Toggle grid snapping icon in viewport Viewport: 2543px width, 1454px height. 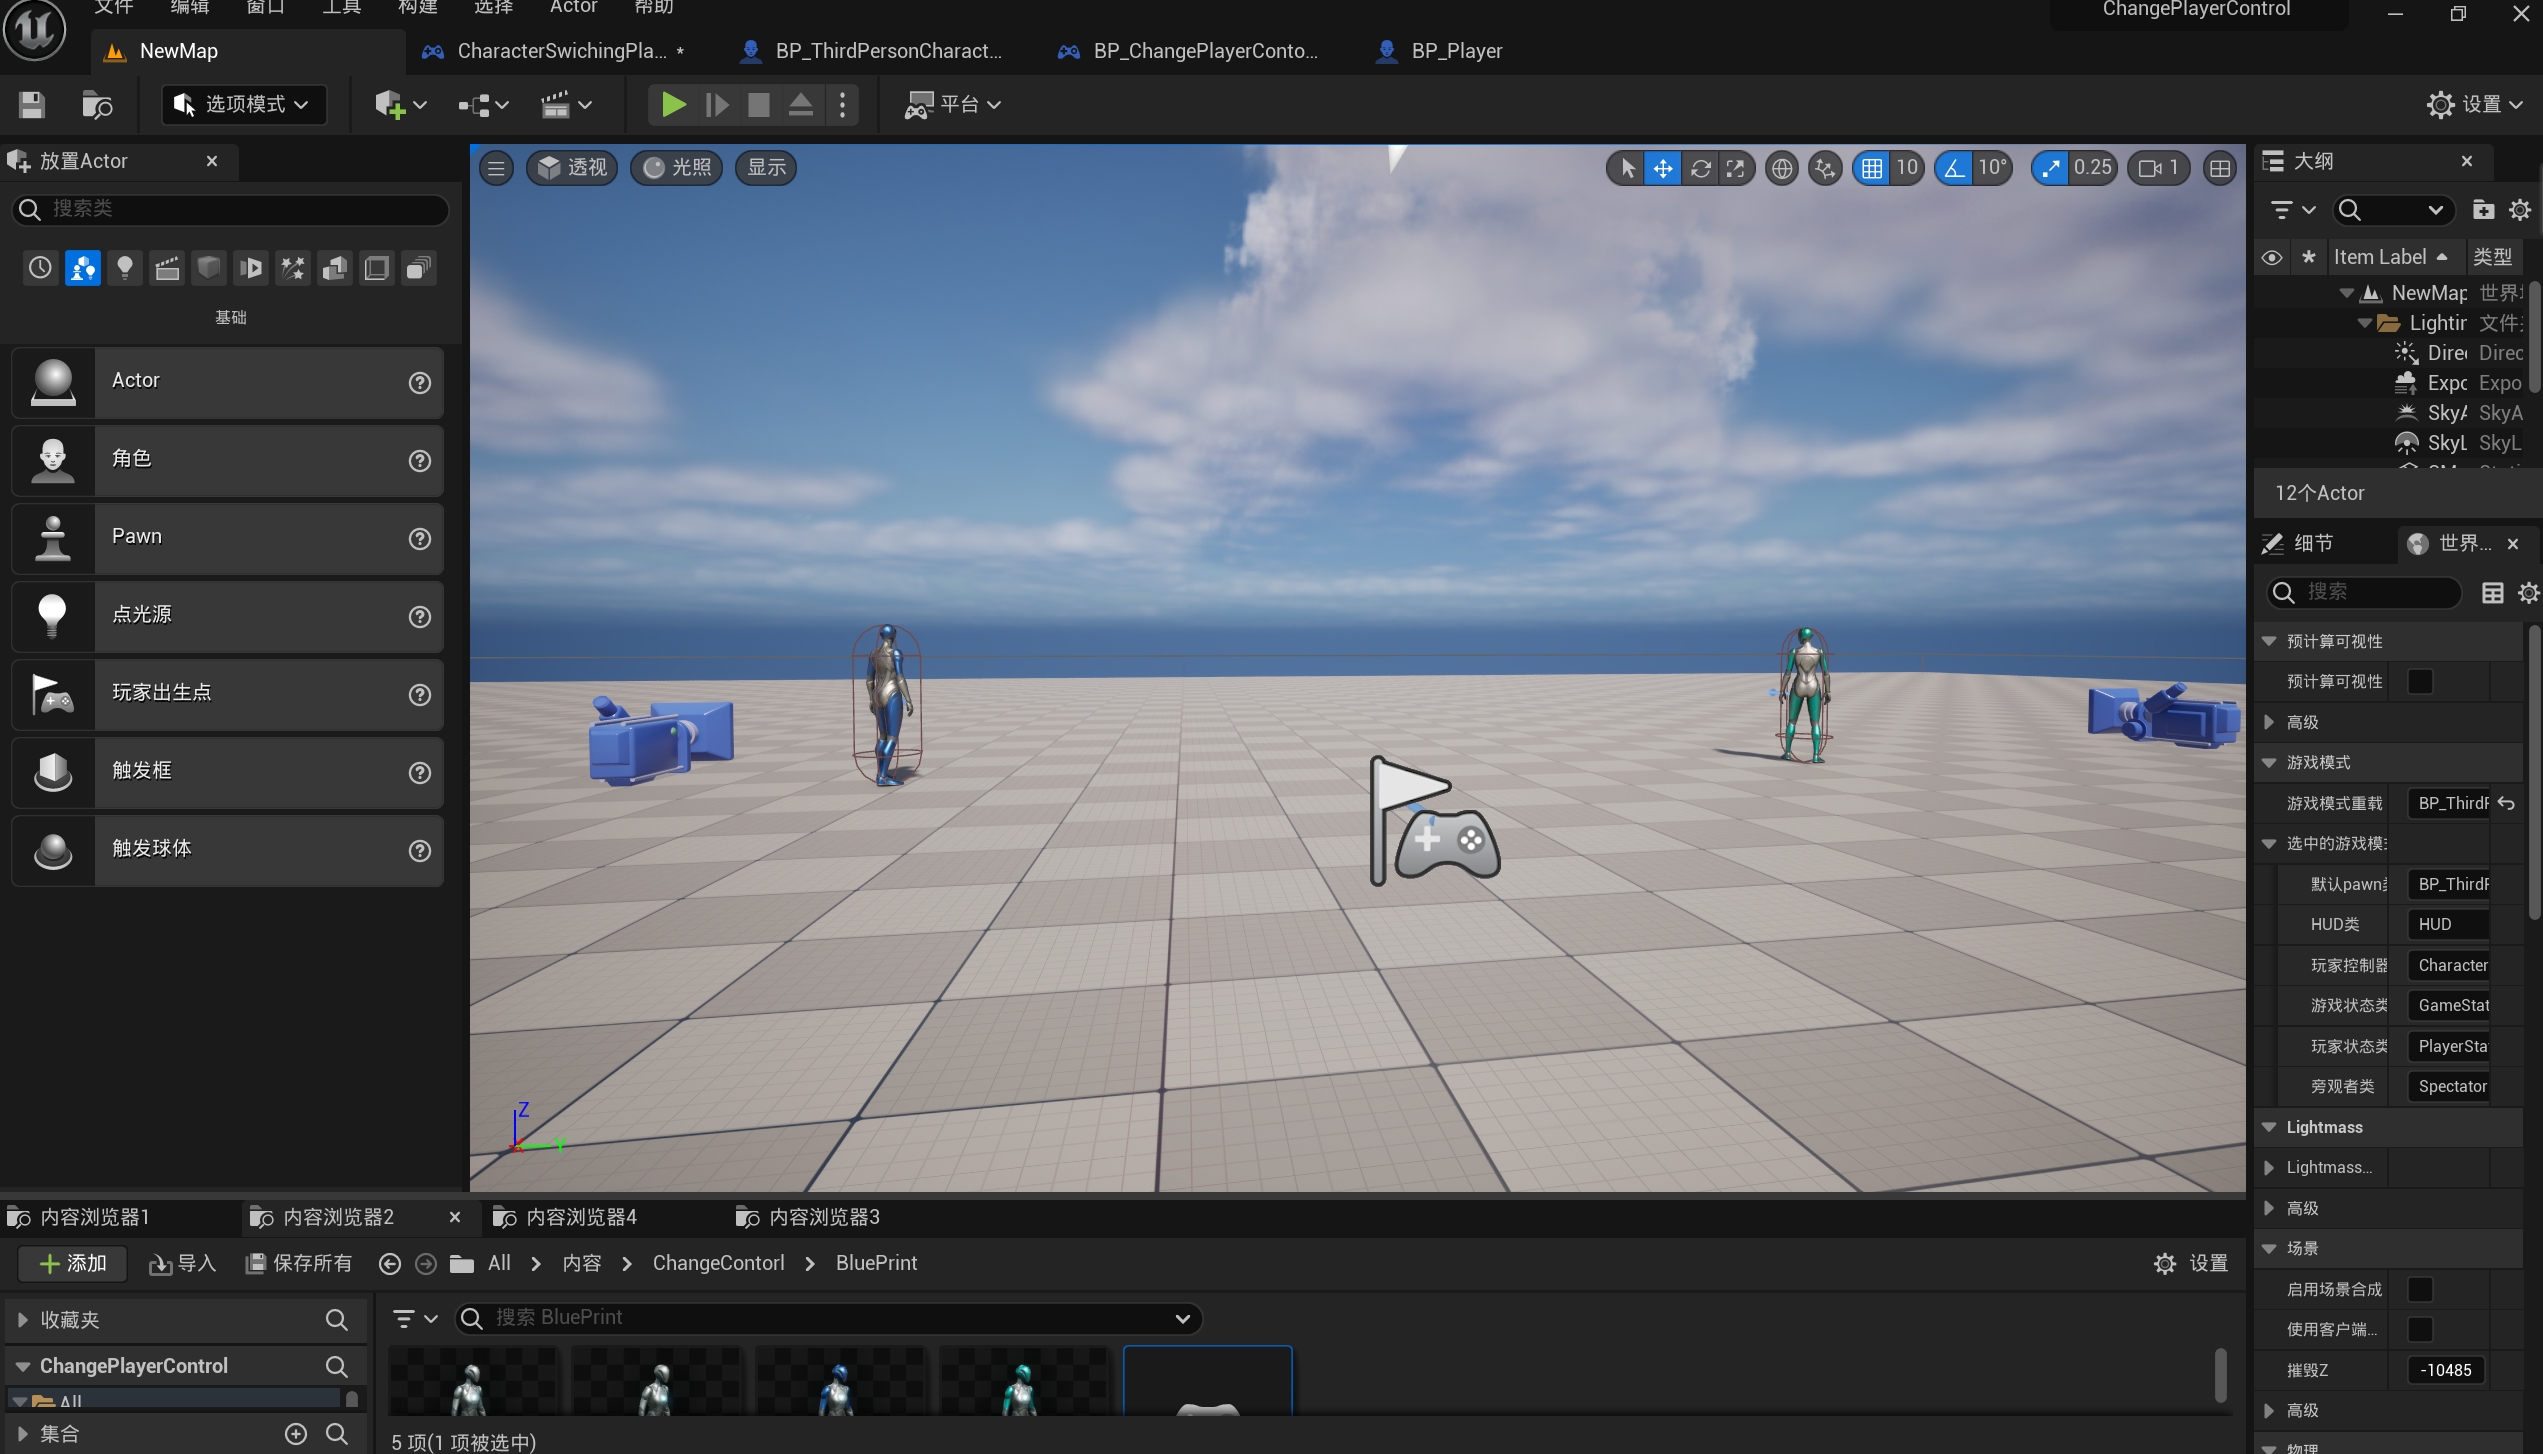point(1871,168)
